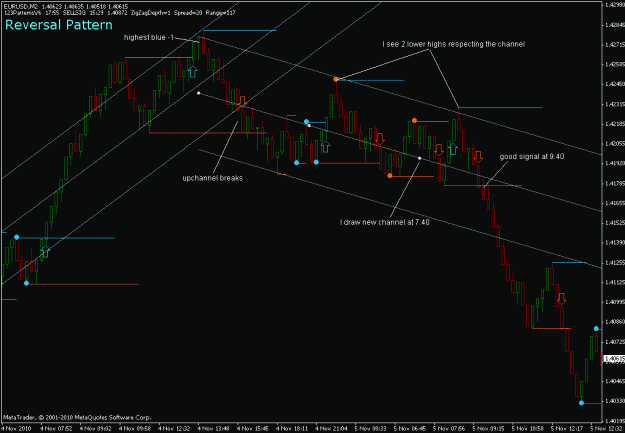Click the 1.42845 price label

(615, 25)
